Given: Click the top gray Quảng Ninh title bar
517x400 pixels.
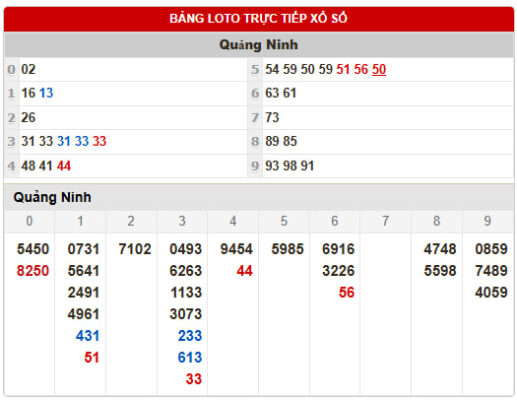Looking at the screenshot, I should 258,45.
